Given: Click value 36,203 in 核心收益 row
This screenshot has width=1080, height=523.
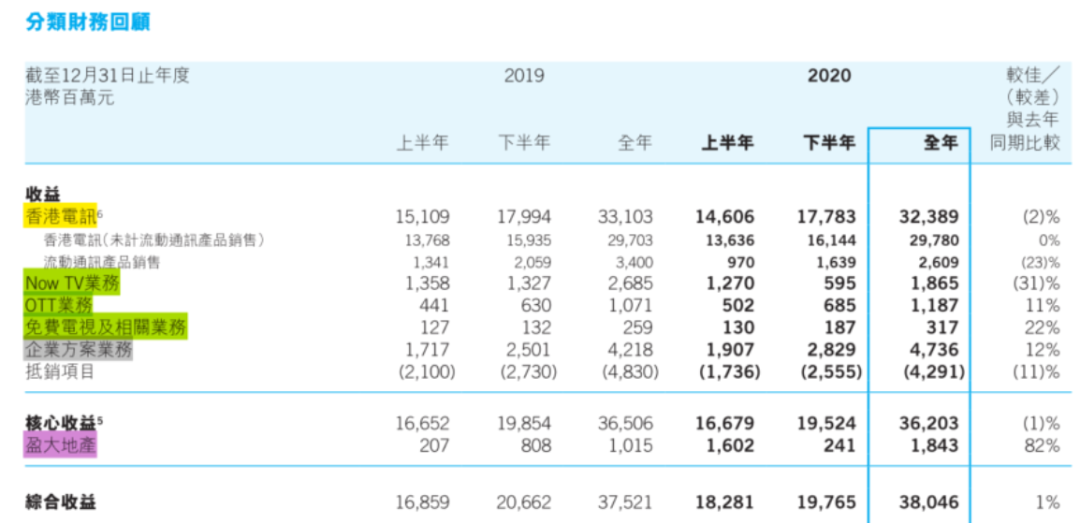Looking at the screenshot, I should 929,423.
